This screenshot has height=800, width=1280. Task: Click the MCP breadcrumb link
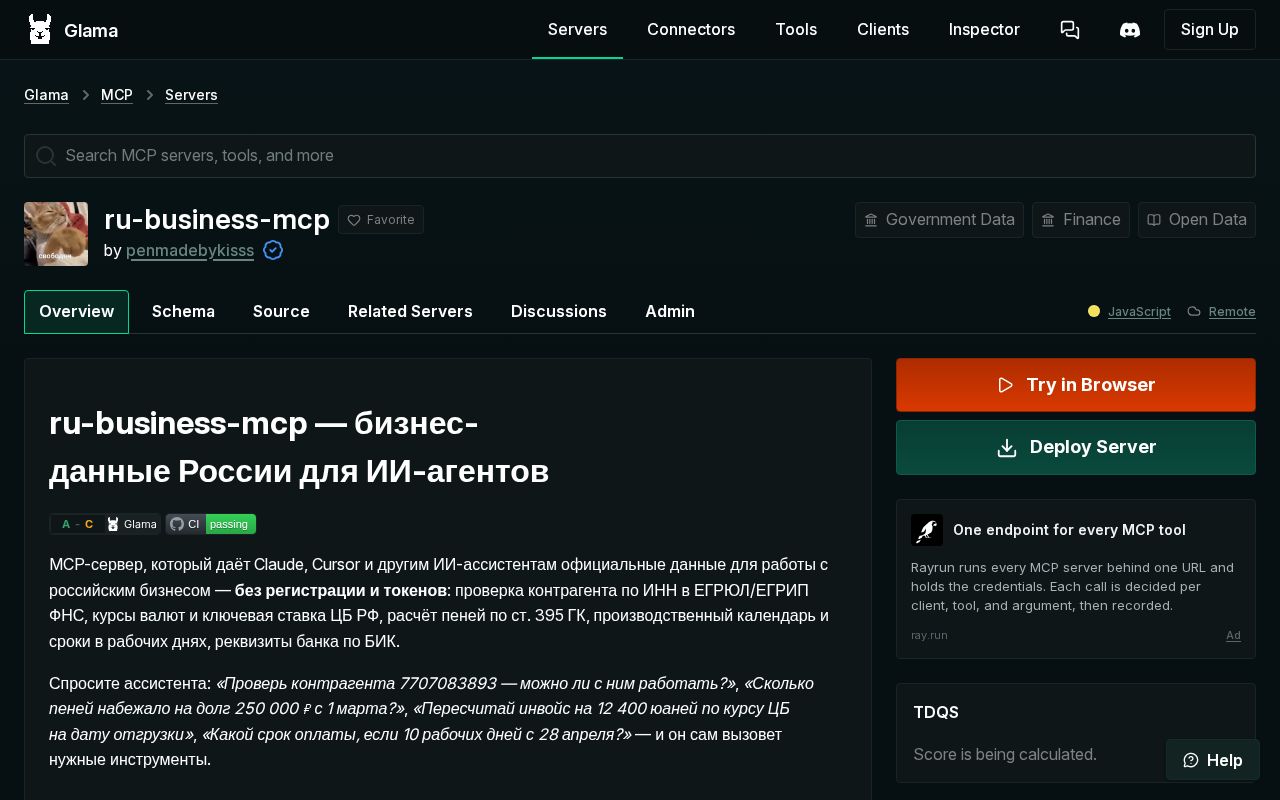117,95
